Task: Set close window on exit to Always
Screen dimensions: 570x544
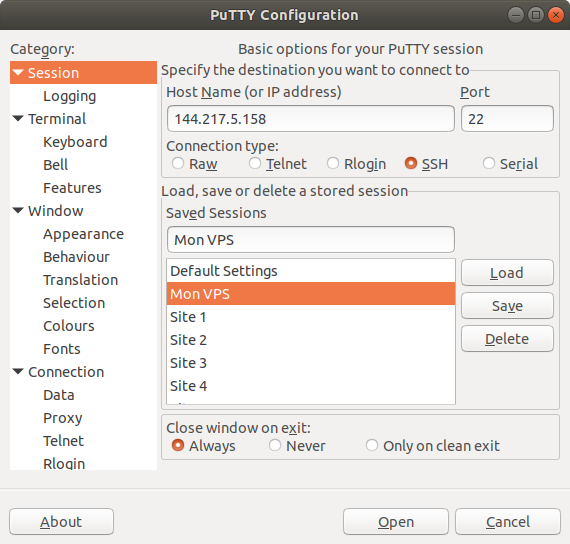Action: pos(178,445)
